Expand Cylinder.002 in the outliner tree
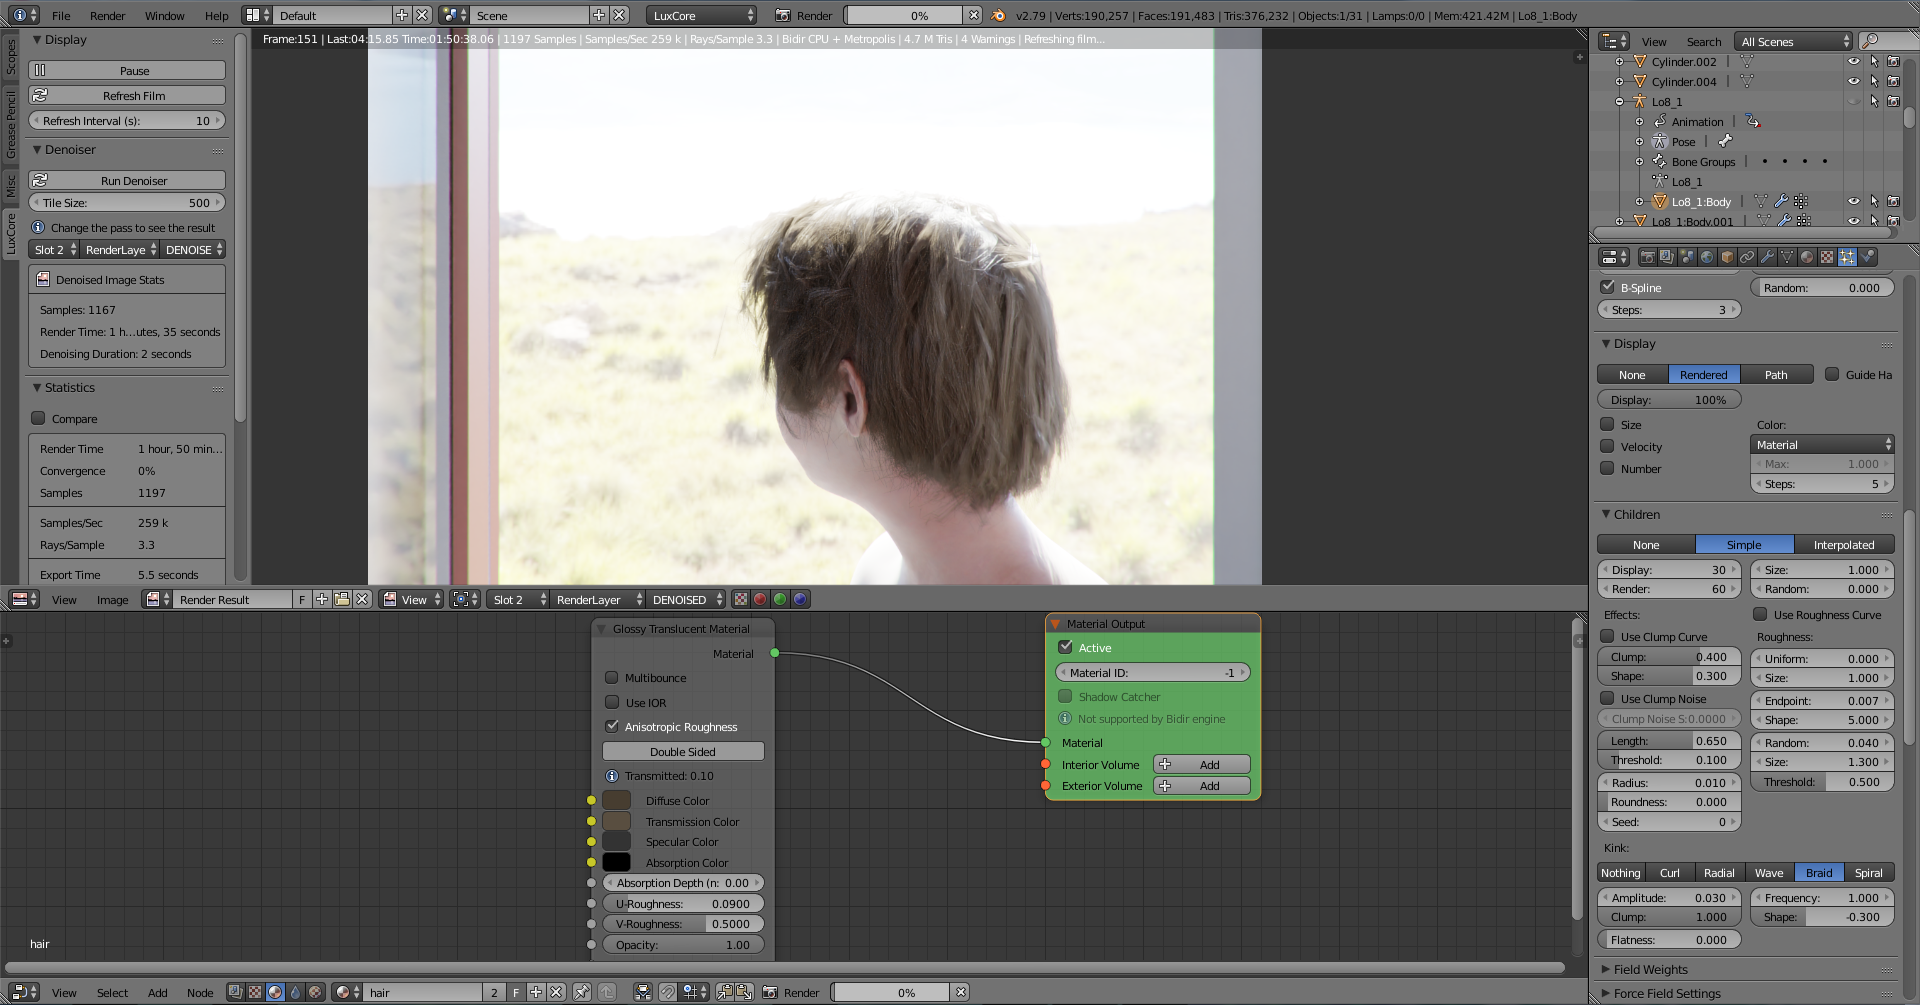 [x=1619, y=61]
